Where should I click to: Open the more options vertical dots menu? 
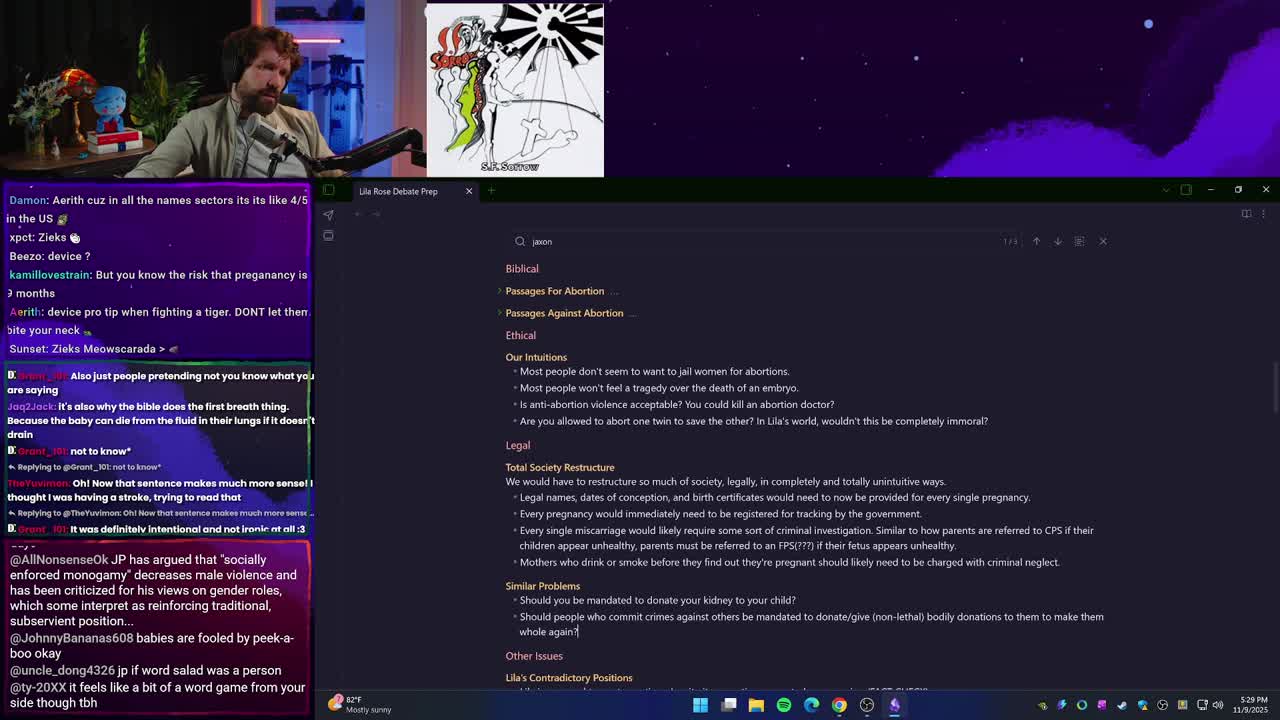[x=1263, y=214]
